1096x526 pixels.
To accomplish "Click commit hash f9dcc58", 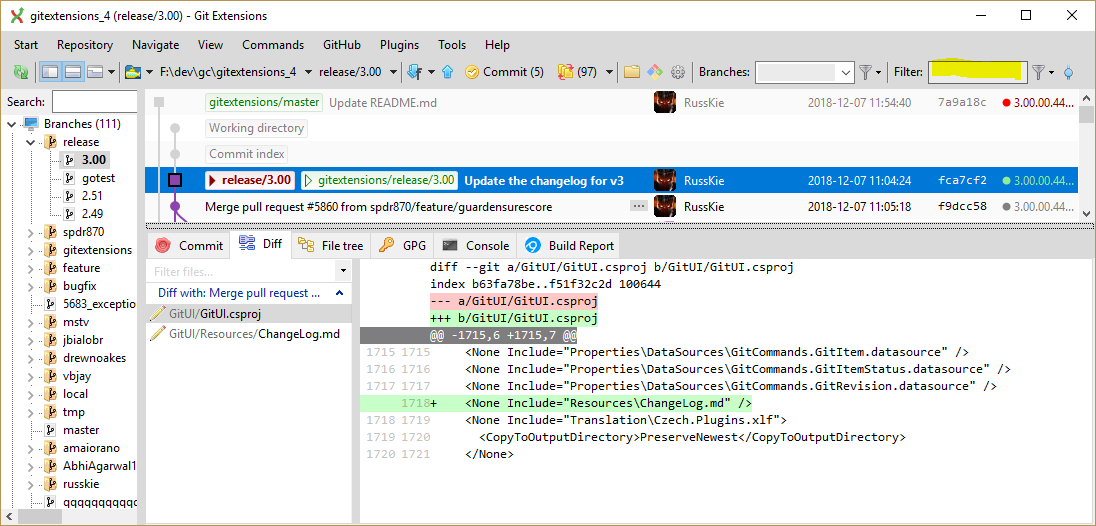I will tap(962, 207).
